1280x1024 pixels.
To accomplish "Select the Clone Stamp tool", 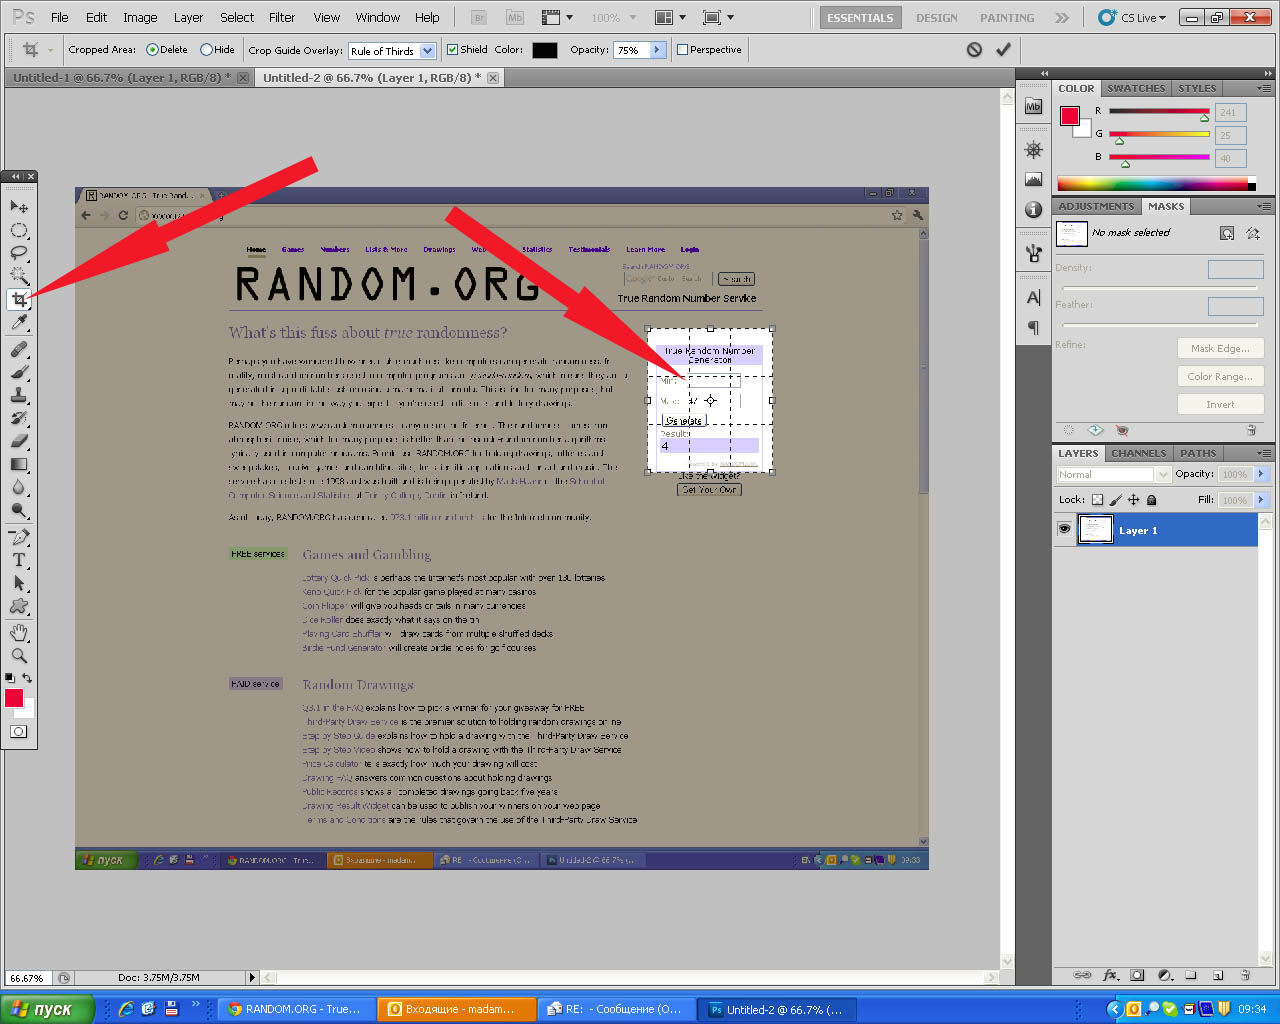I will 19,395.
